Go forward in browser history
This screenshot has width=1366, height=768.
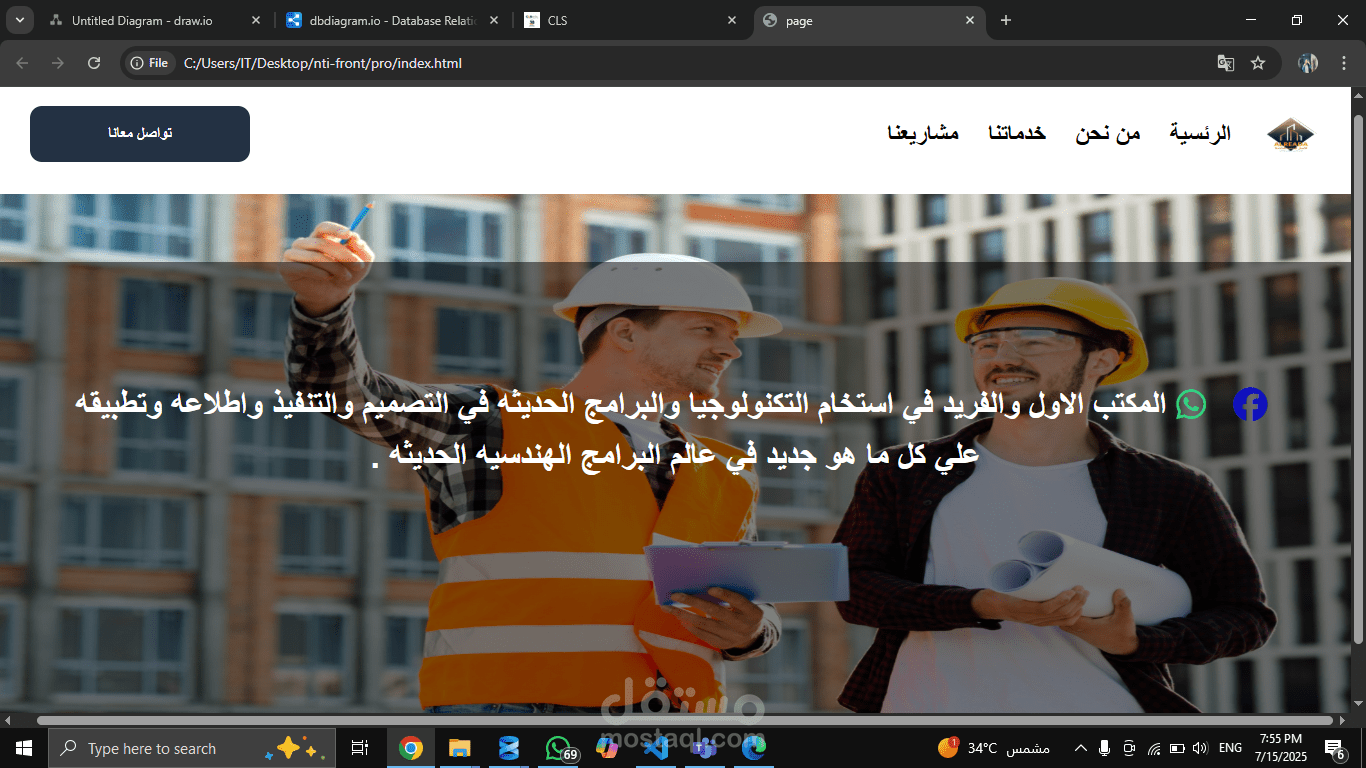pyautogui.click(x=58, y=63)
